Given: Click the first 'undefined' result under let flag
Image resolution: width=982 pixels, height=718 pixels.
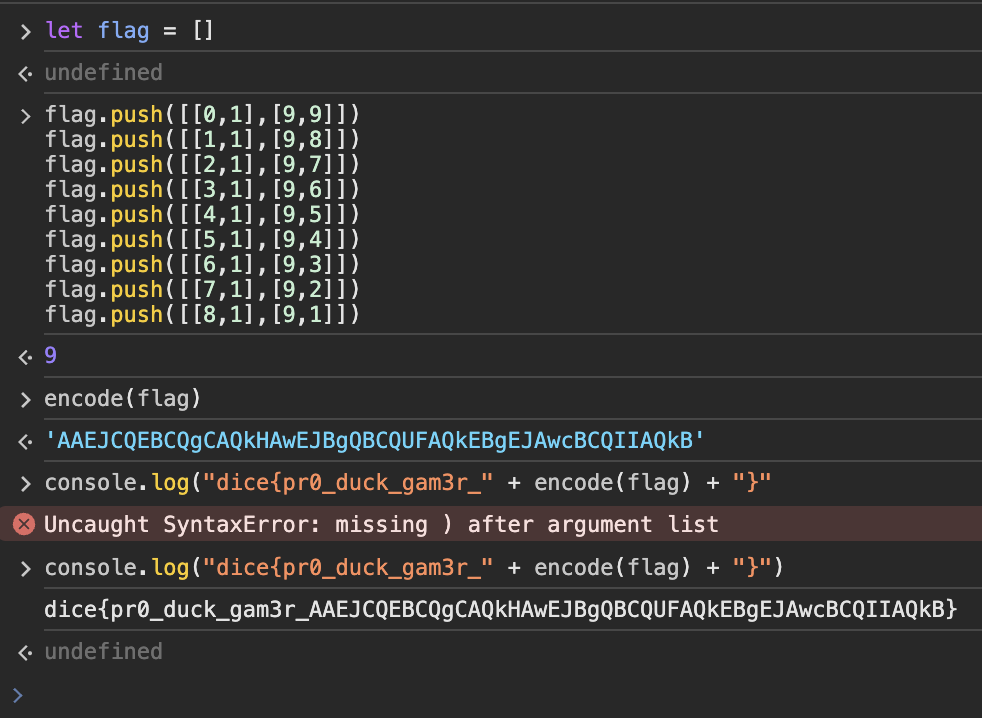Looking at the screenshot, I should click(103, 73).
